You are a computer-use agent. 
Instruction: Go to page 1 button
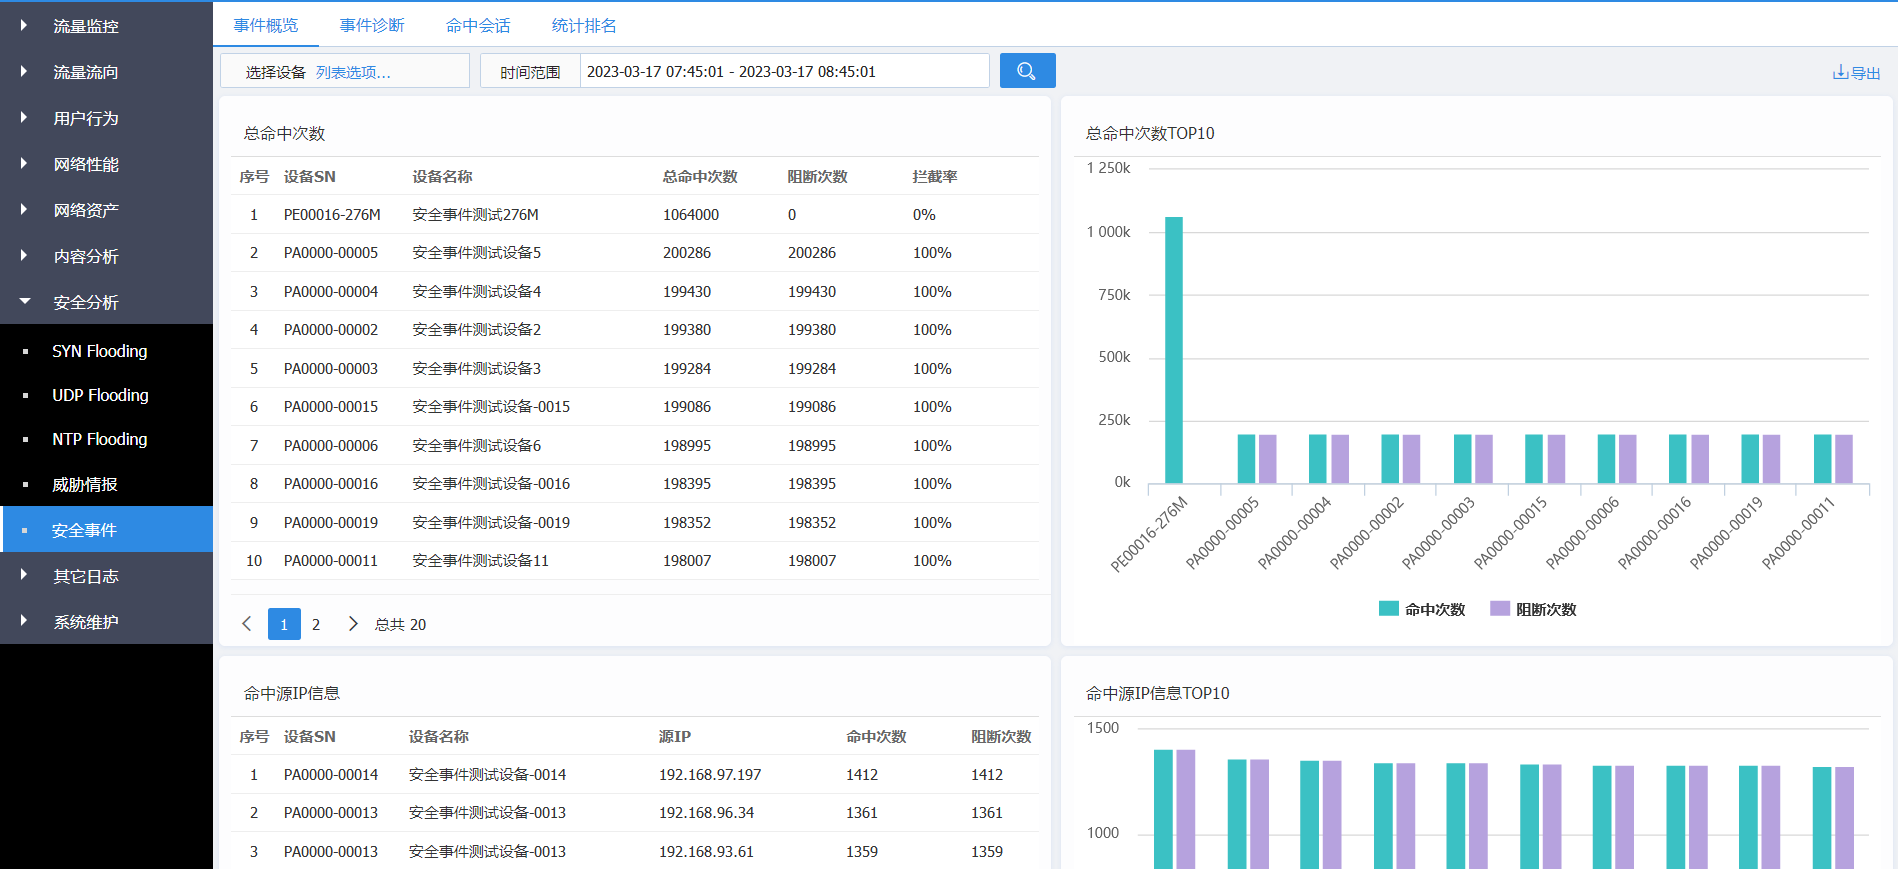(284, 624)
